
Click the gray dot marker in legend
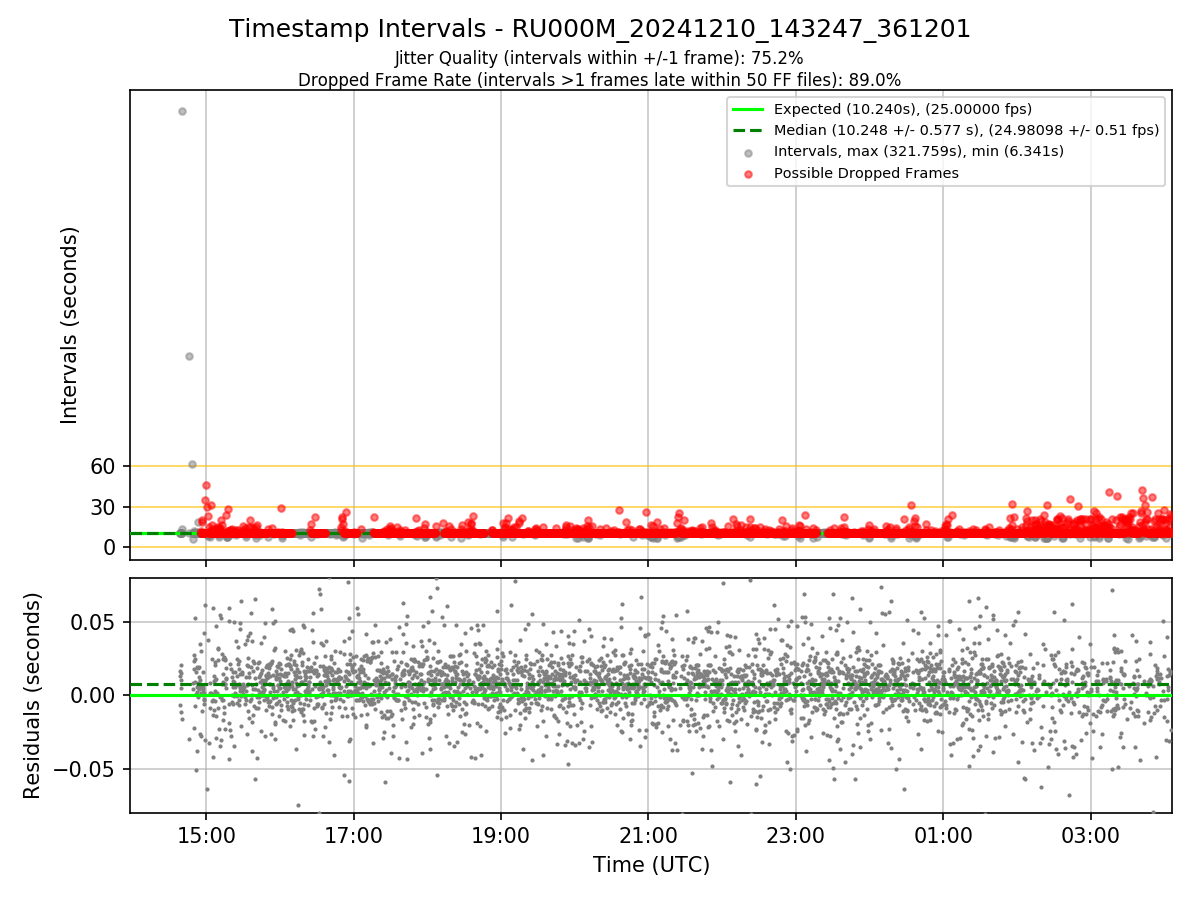click(748, 152)
